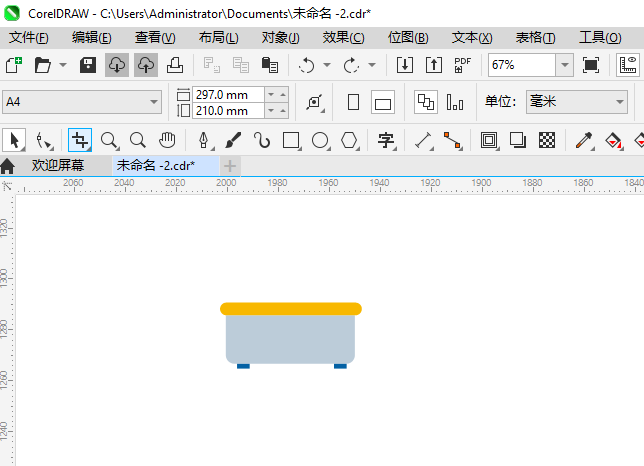This screenshot has width=644, height=466.
Task: Select the Artistic Media brush tool
Action: tap(233, 140)
